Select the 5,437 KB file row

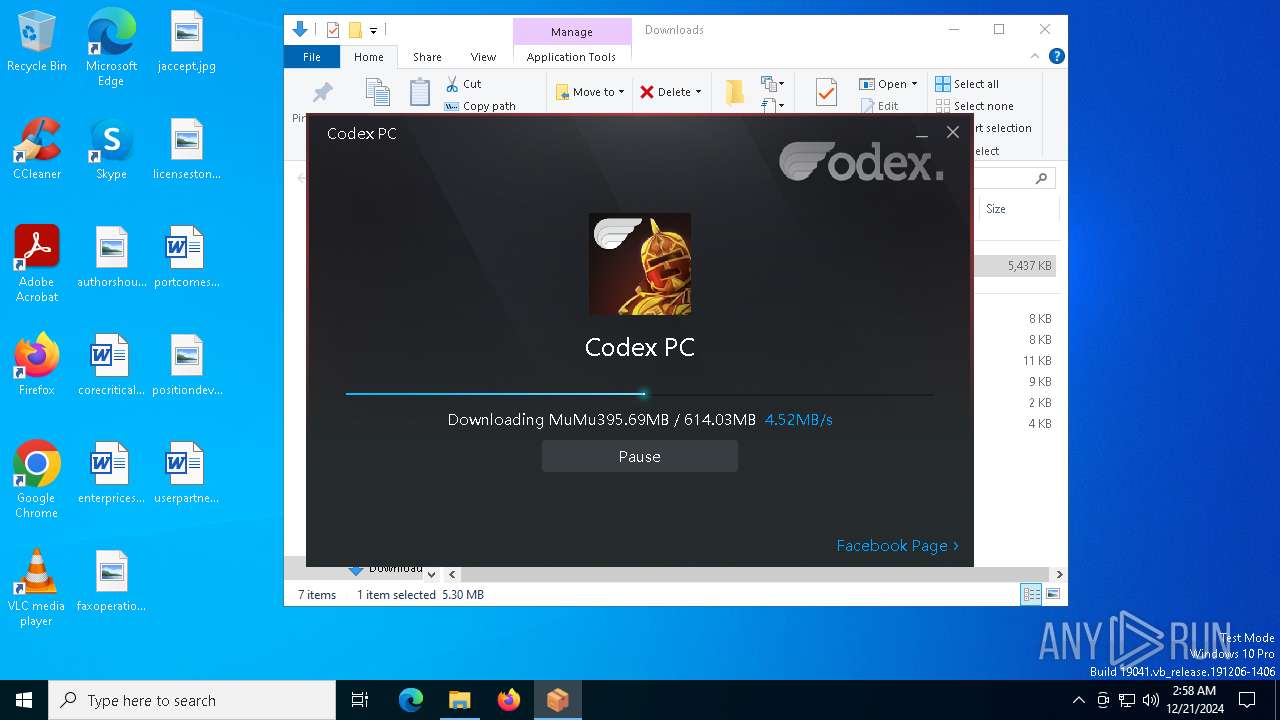coord(1017,266)
